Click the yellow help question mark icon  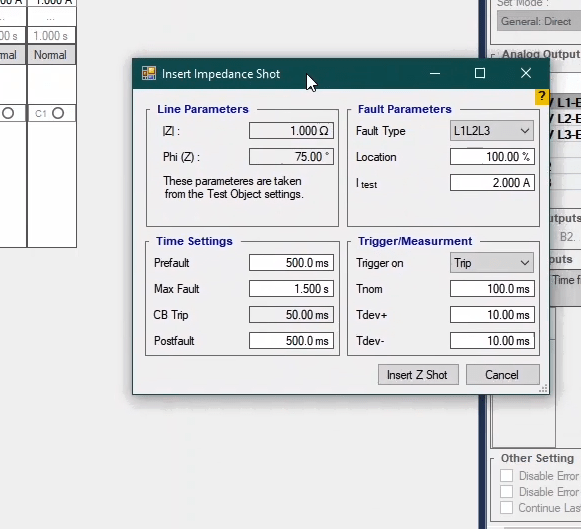542,97
